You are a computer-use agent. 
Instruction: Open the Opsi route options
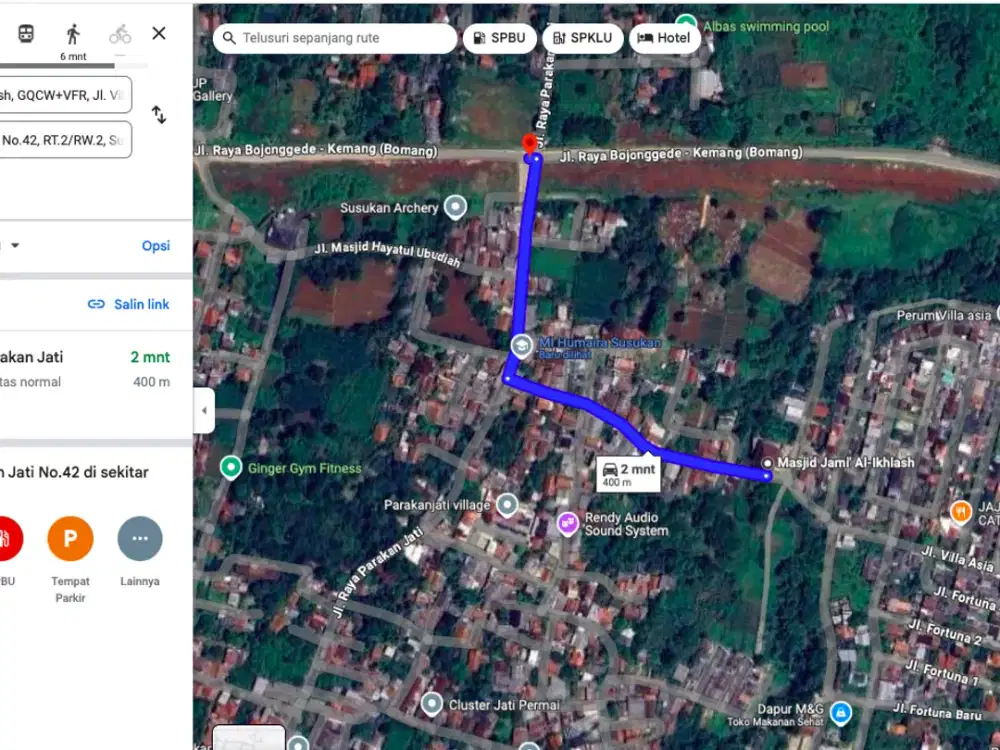point(155,246)
